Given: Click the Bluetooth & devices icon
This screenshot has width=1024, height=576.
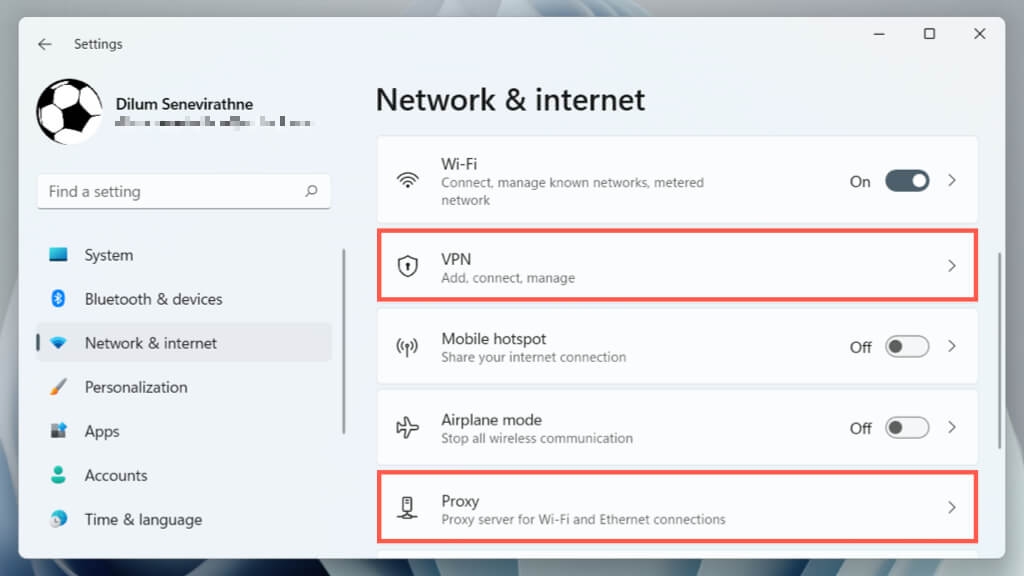Looking at the screenshot, I should [58, 299].
